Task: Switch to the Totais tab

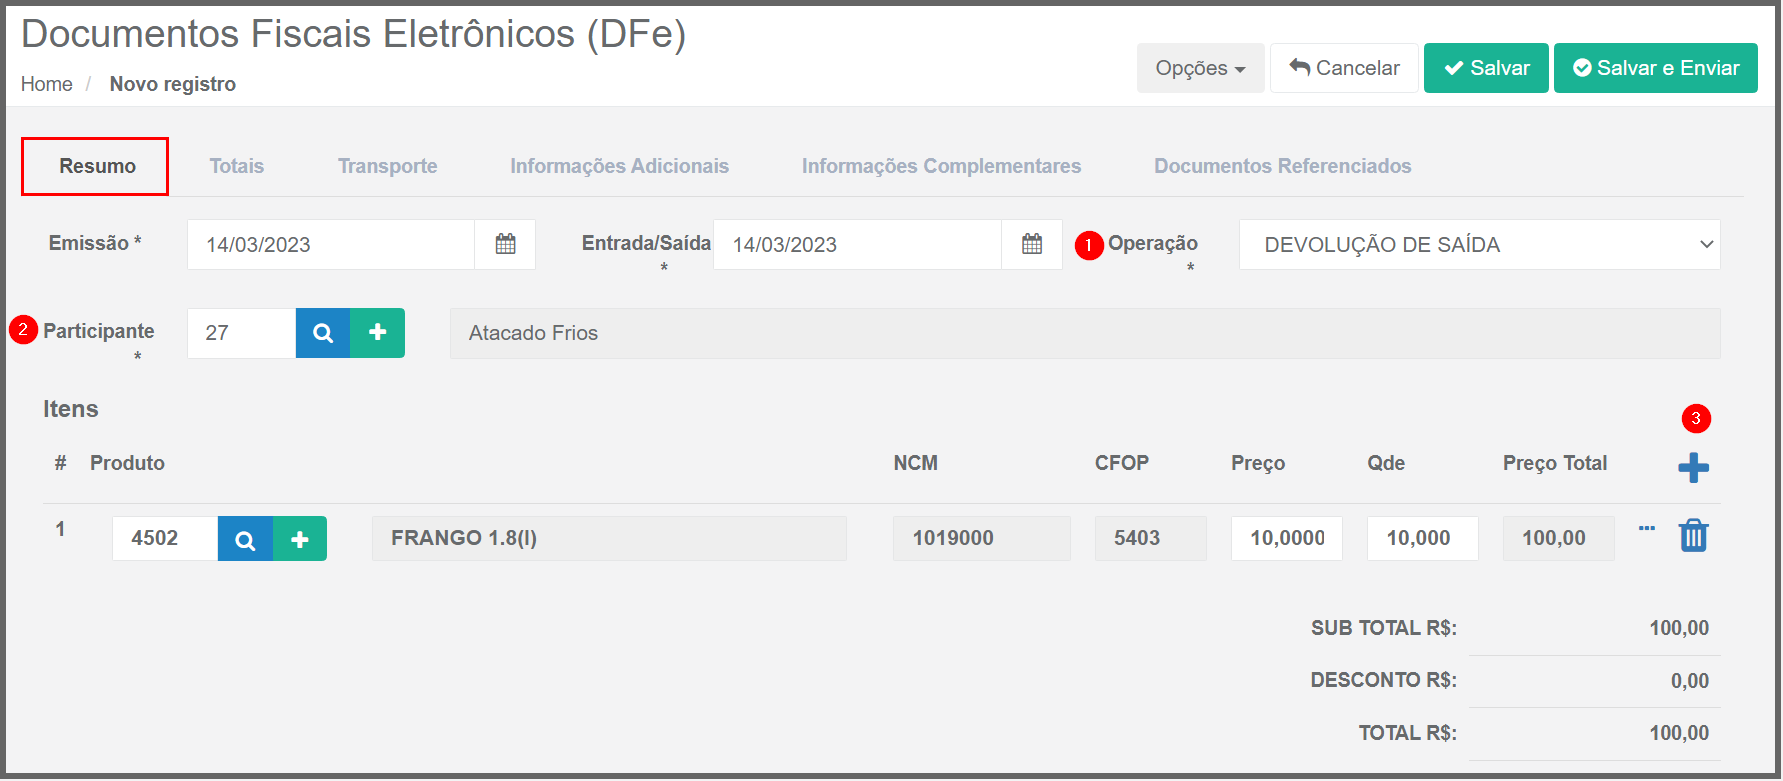Action: [x=236, y=166]
